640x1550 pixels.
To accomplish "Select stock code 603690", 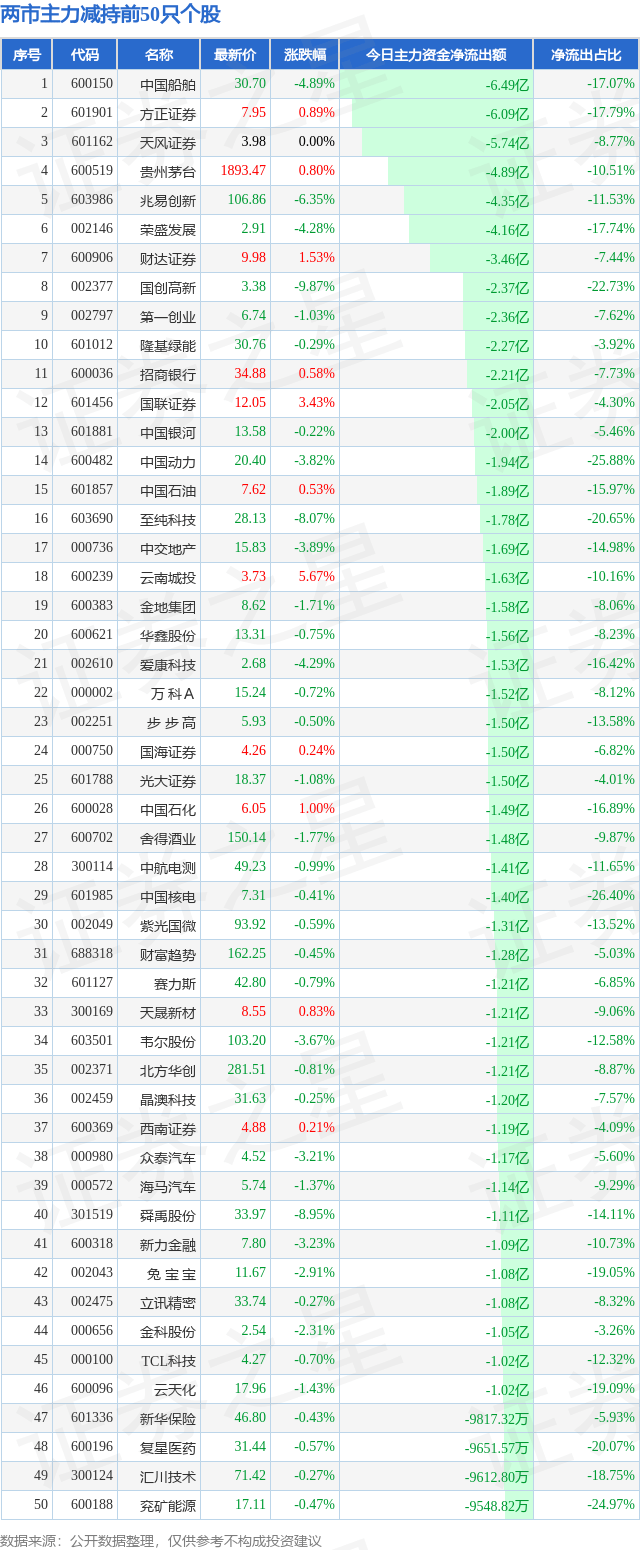I will point(92,519).
